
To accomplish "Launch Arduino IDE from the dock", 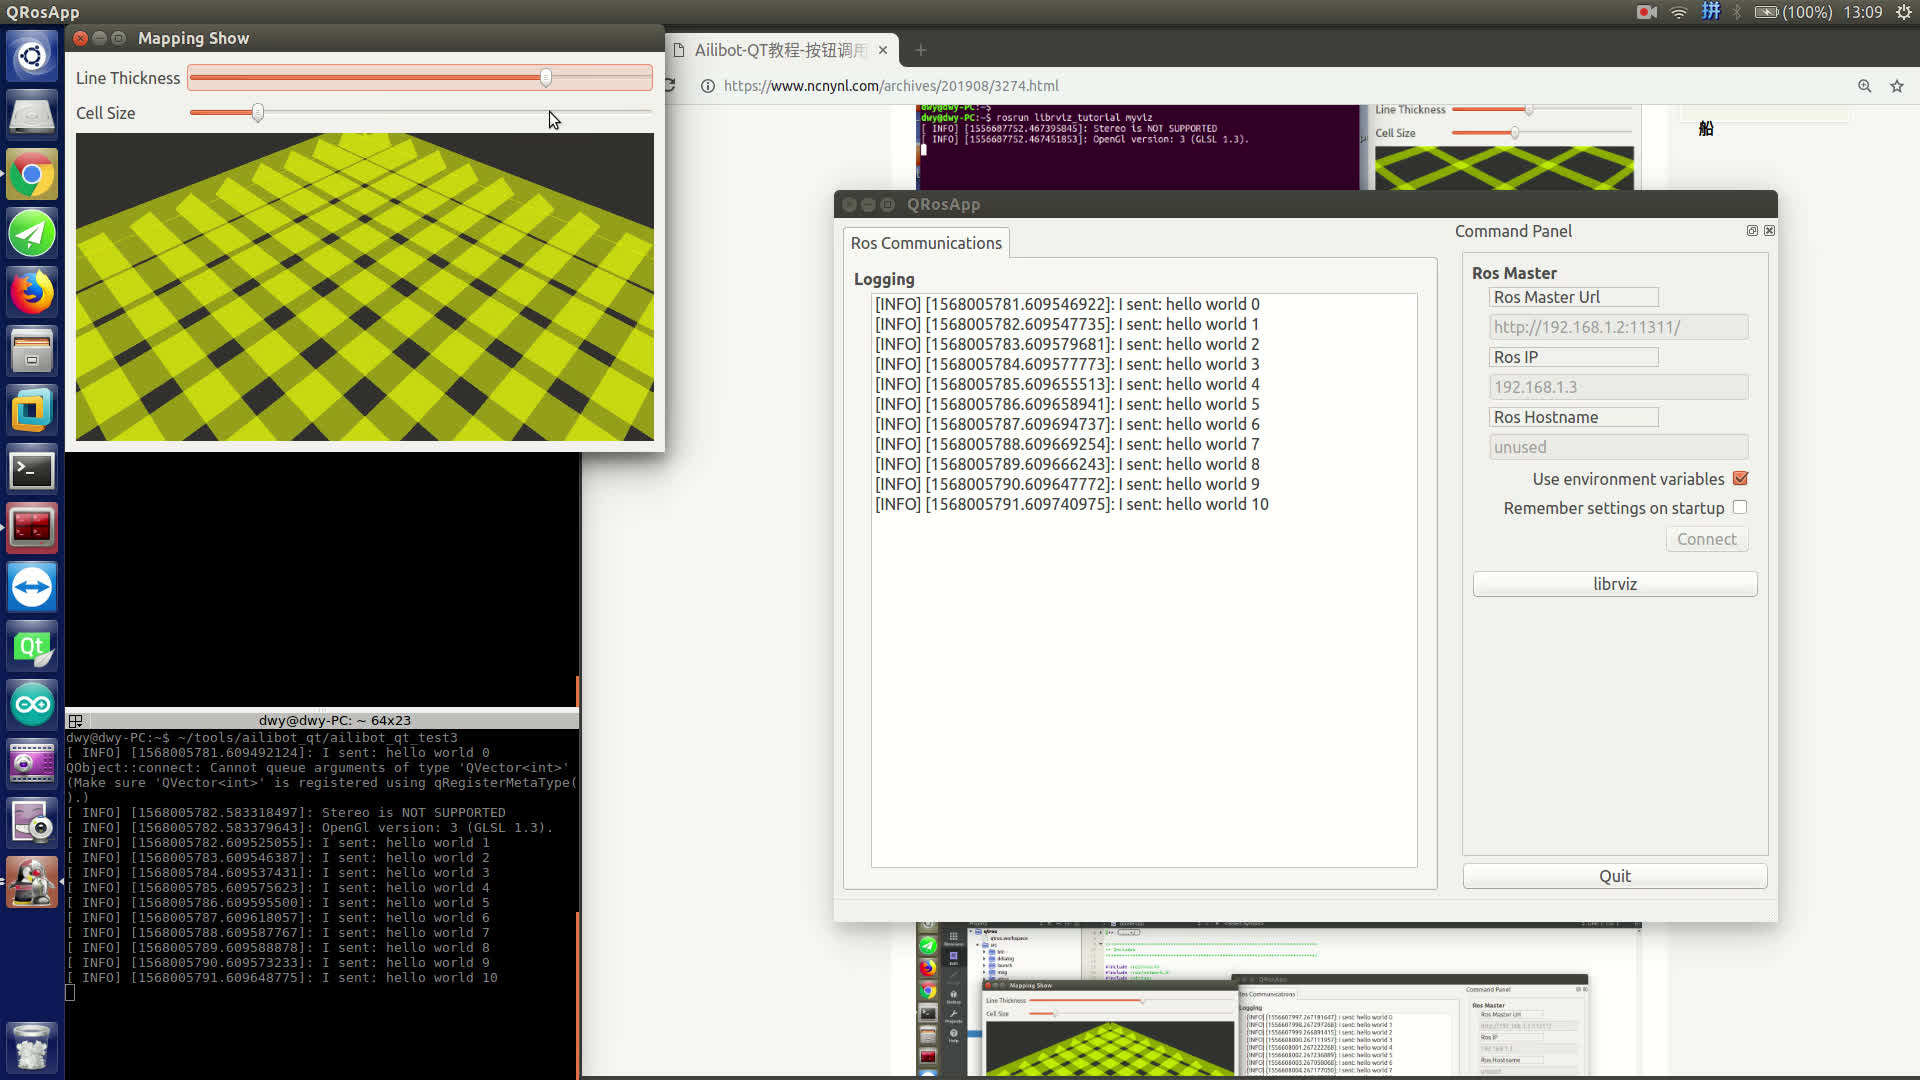I will coord(32,705).
